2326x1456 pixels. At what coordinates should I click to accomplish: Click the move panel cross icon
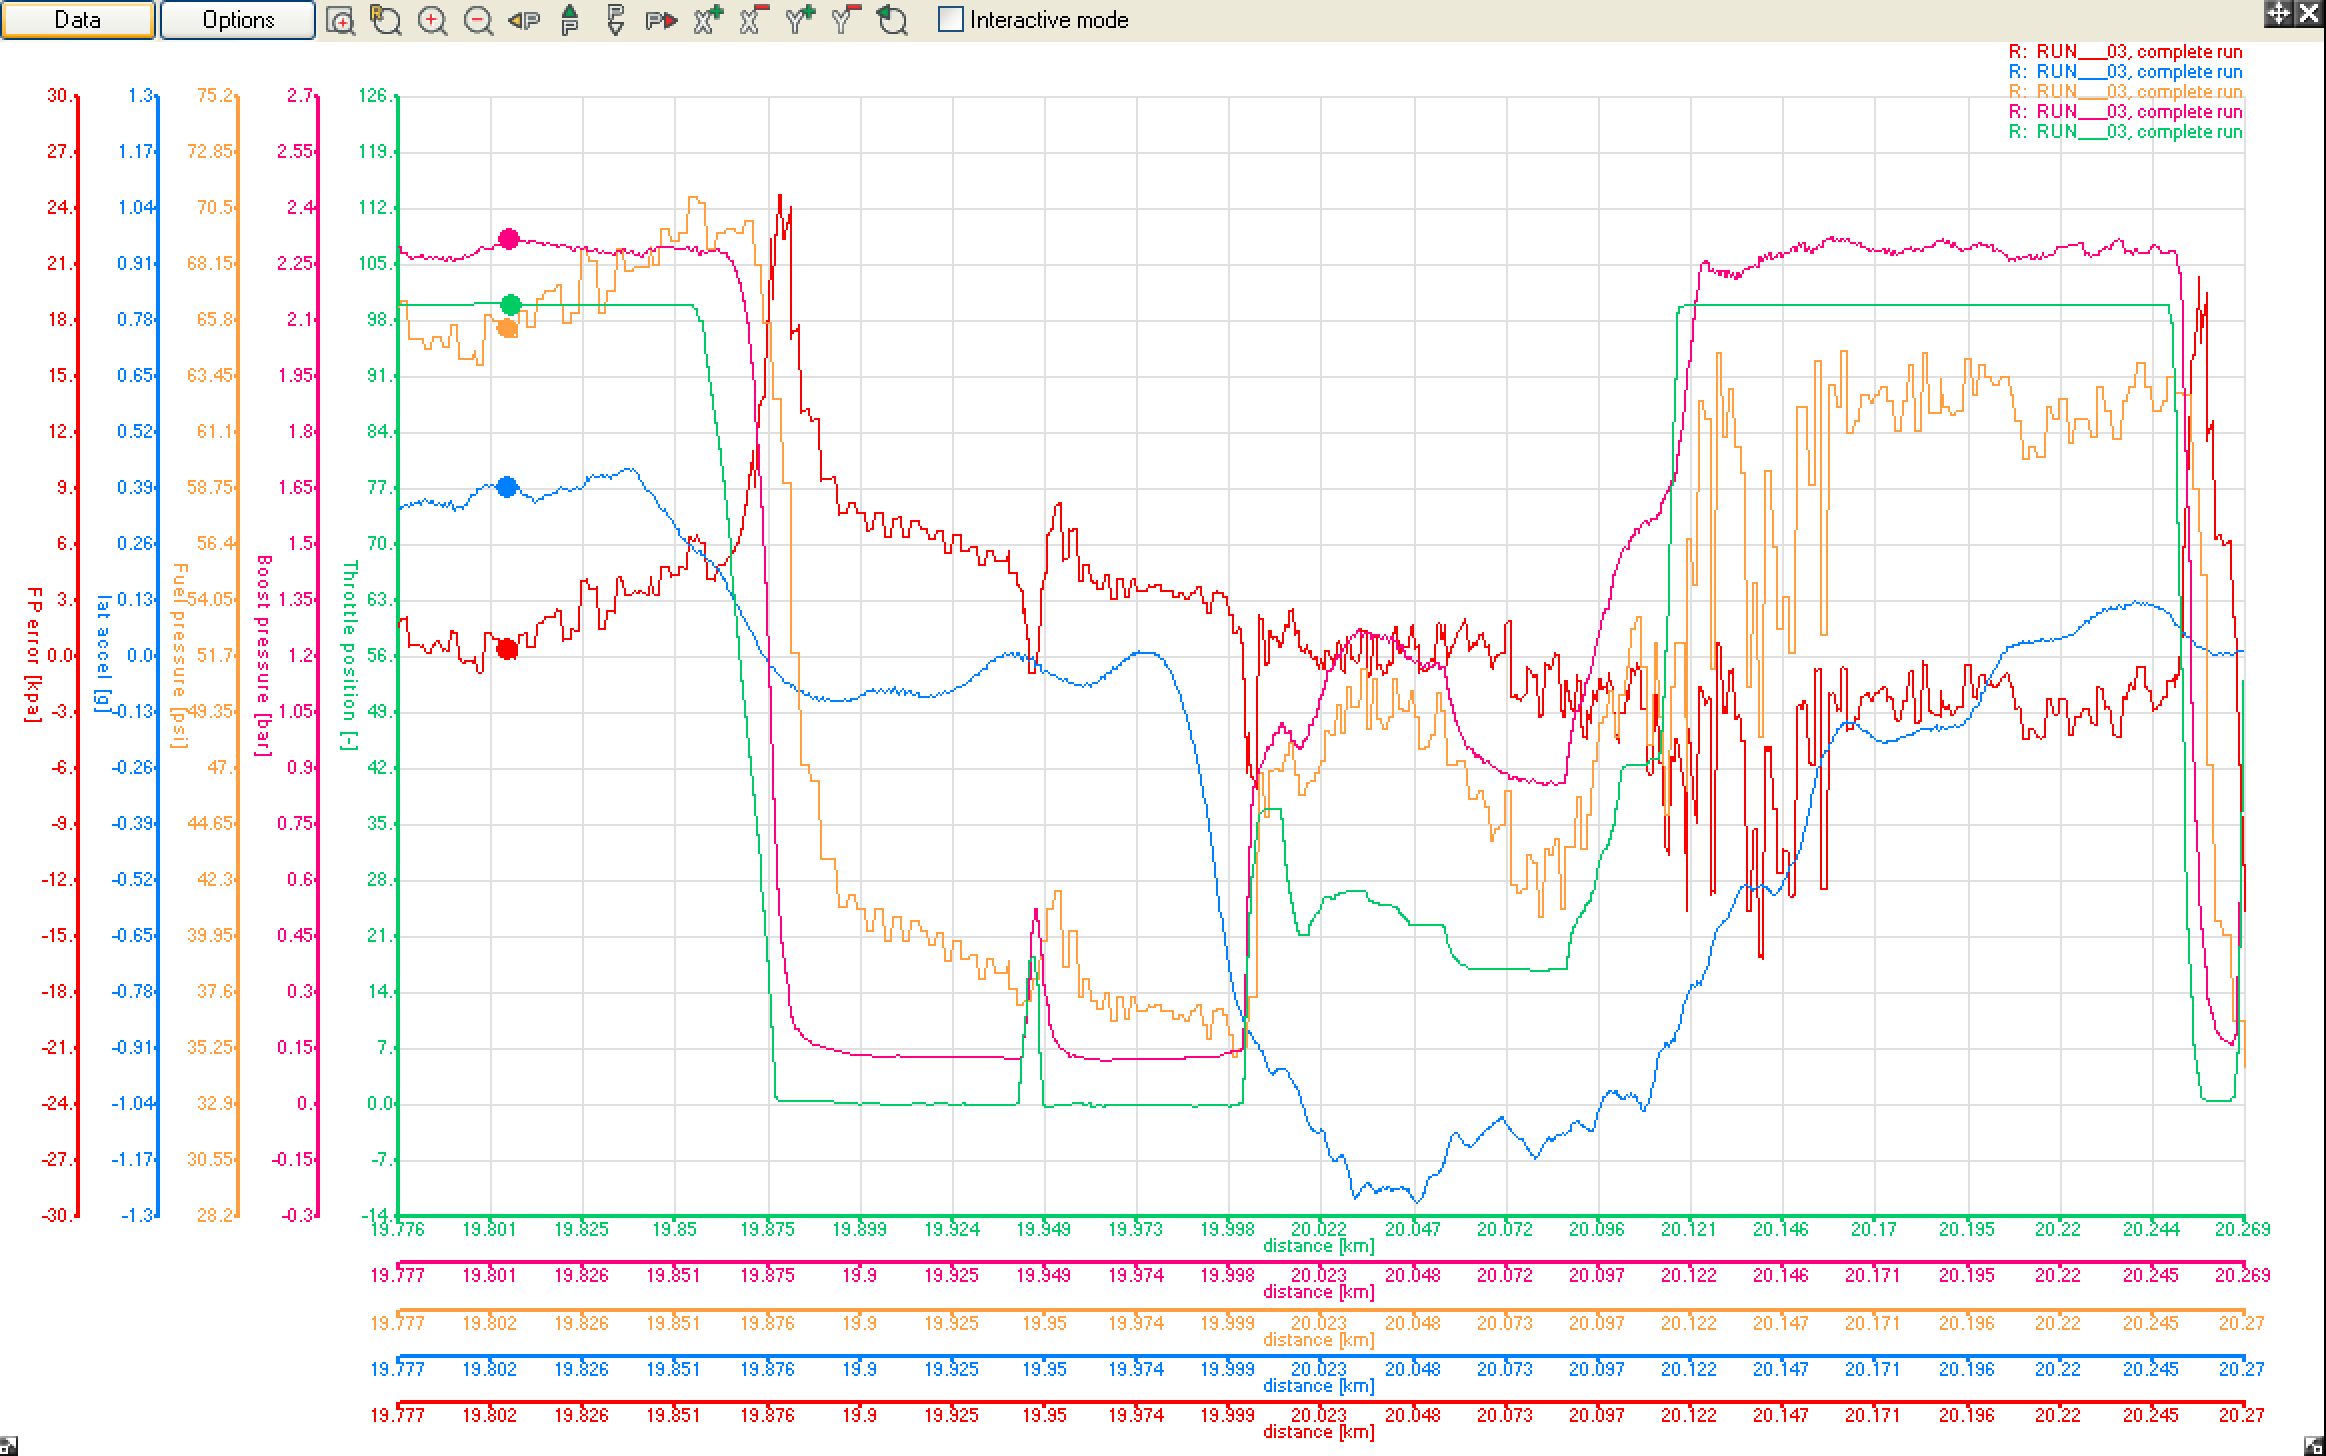2277,13
